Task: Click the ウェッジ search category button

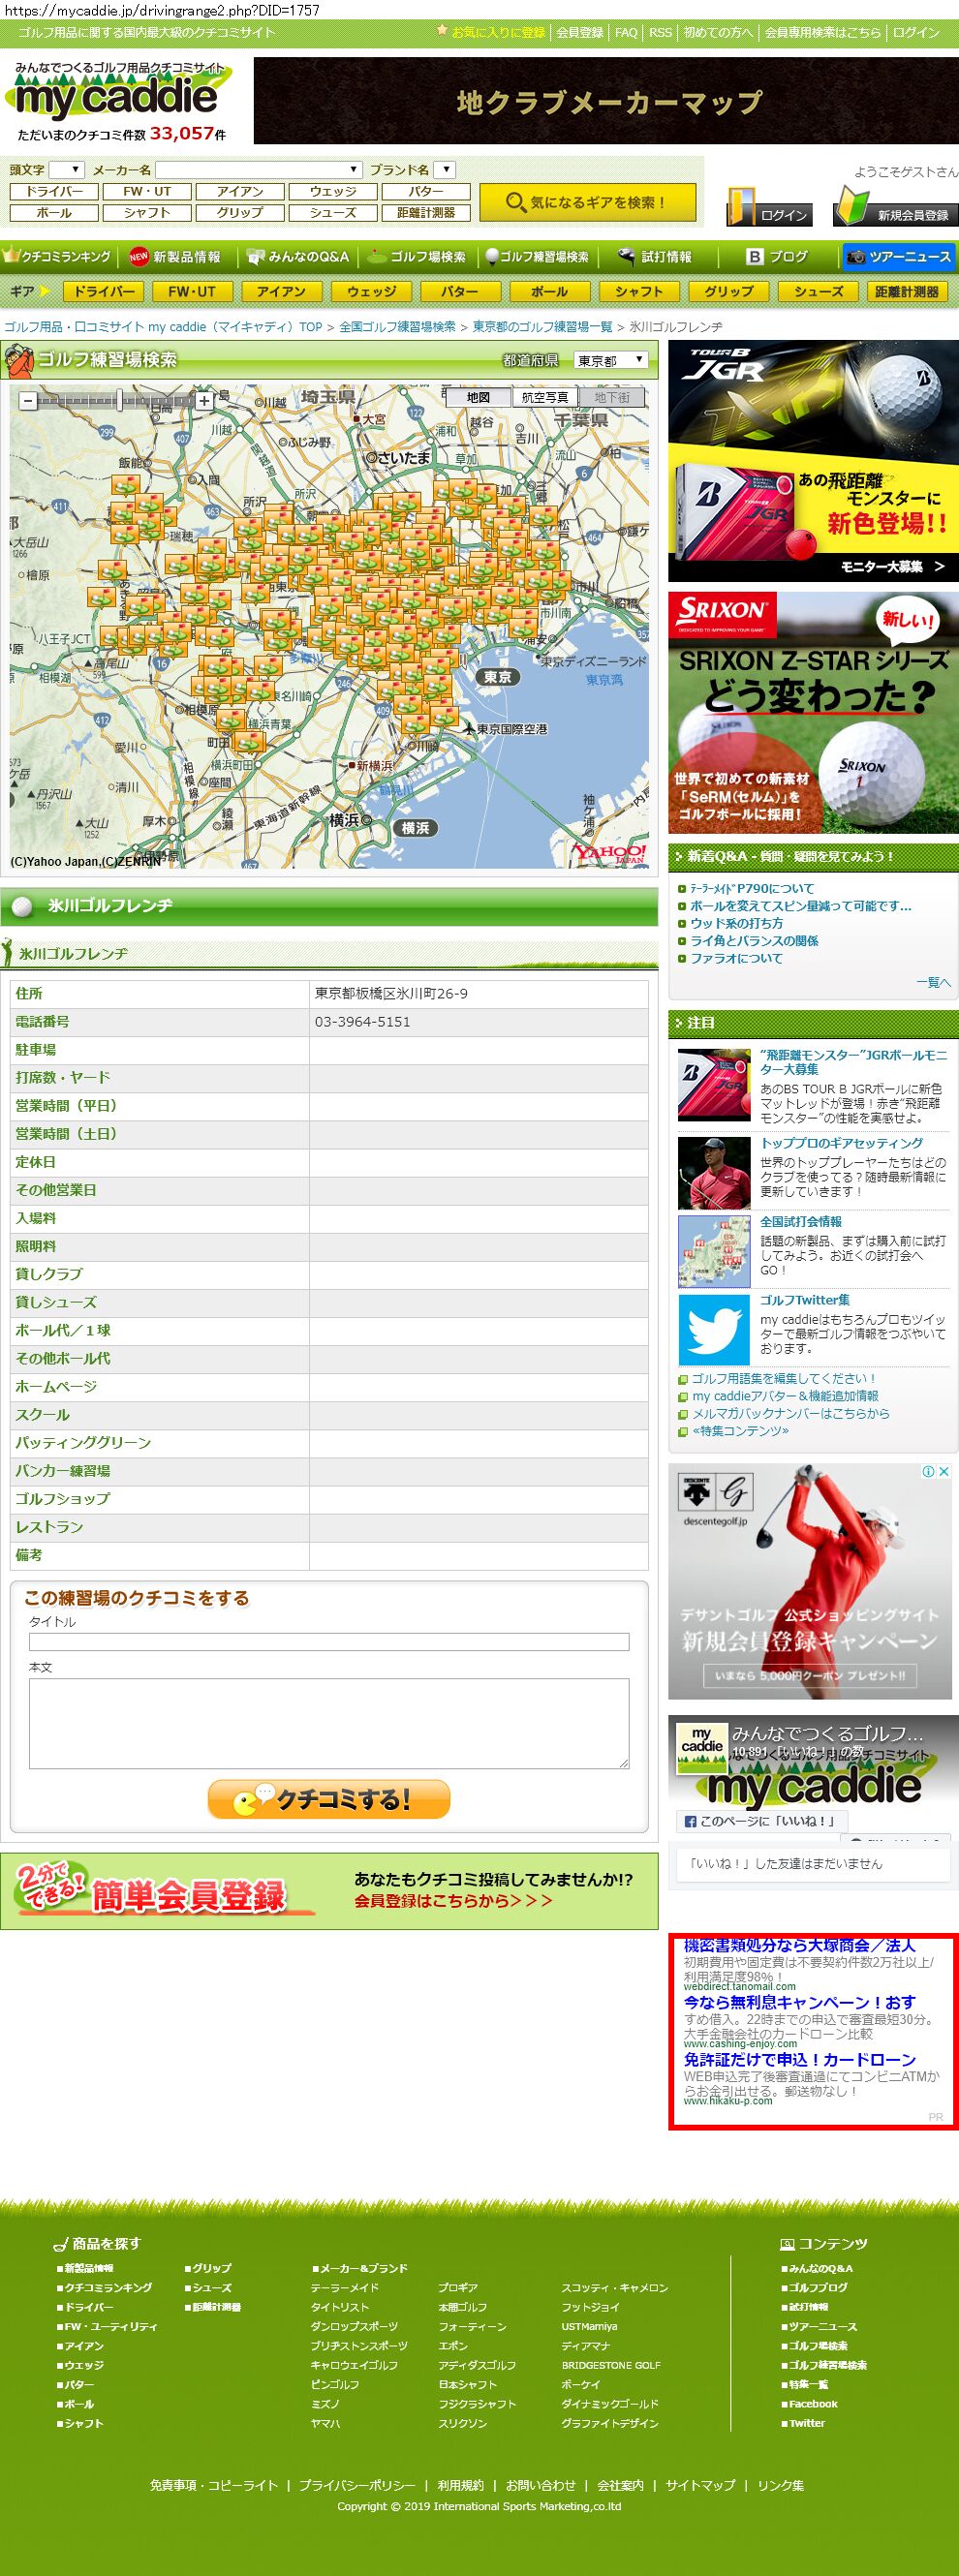Action: pyautogui.click(x=333, y=191)
